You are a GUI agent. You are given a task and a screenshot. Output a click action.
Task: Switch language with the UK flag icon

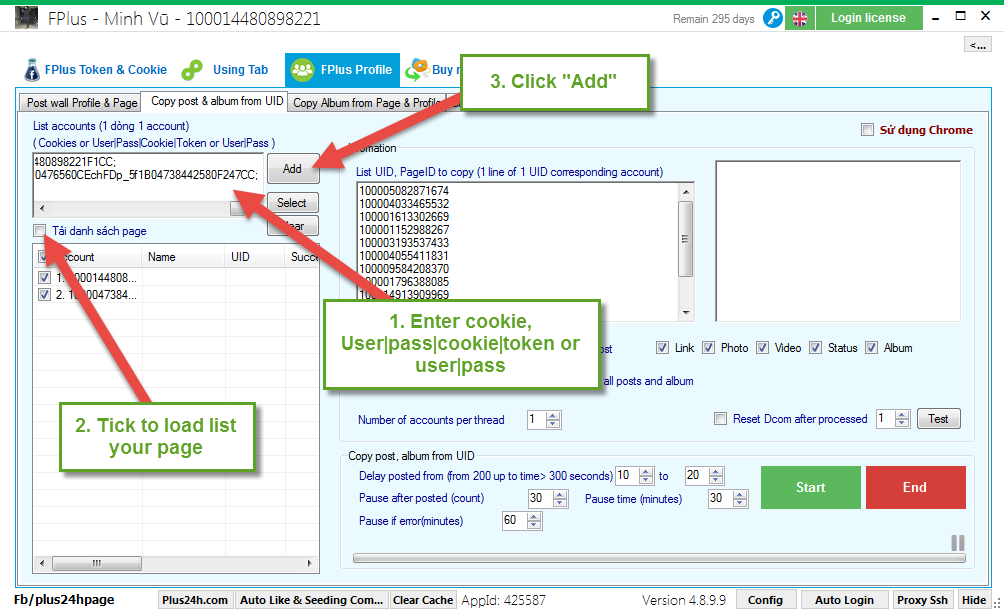click(800, 19)
